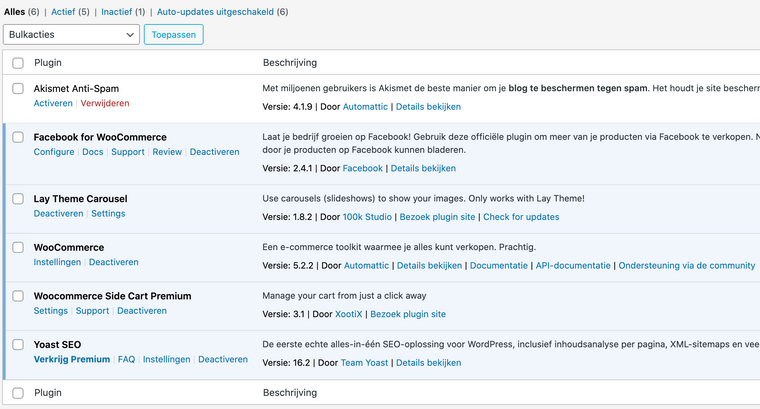Check the Yoast SEO plugin checkbox
This screenshot has height=409, width=760.
[x=18, y=344]
